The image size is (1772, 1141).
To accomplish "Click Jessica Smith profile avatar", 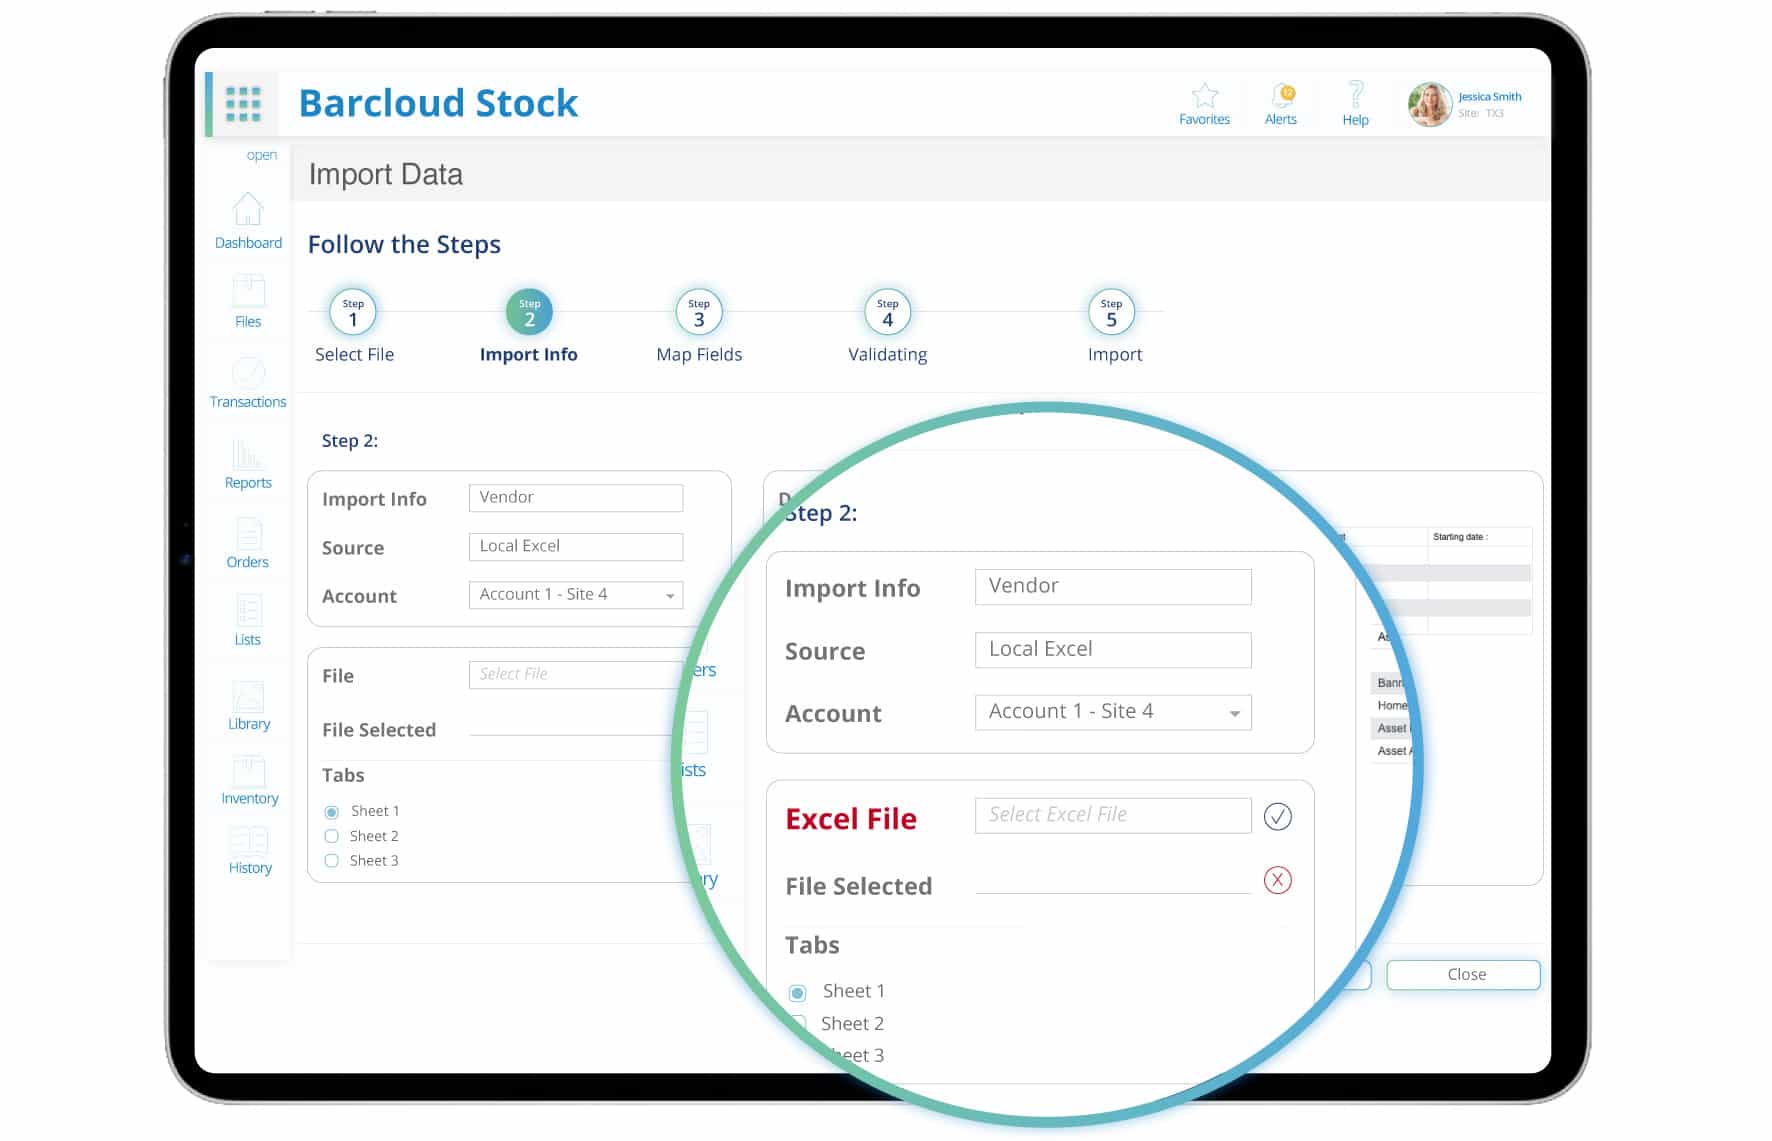I will click(x=1430, y=104).
